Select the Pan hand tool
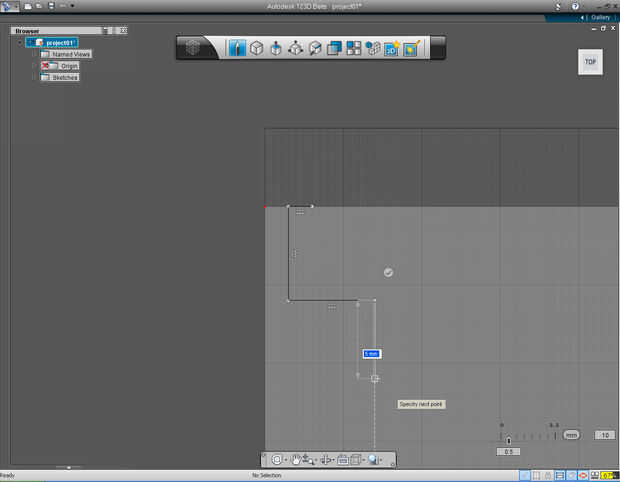 coord(296,459)
